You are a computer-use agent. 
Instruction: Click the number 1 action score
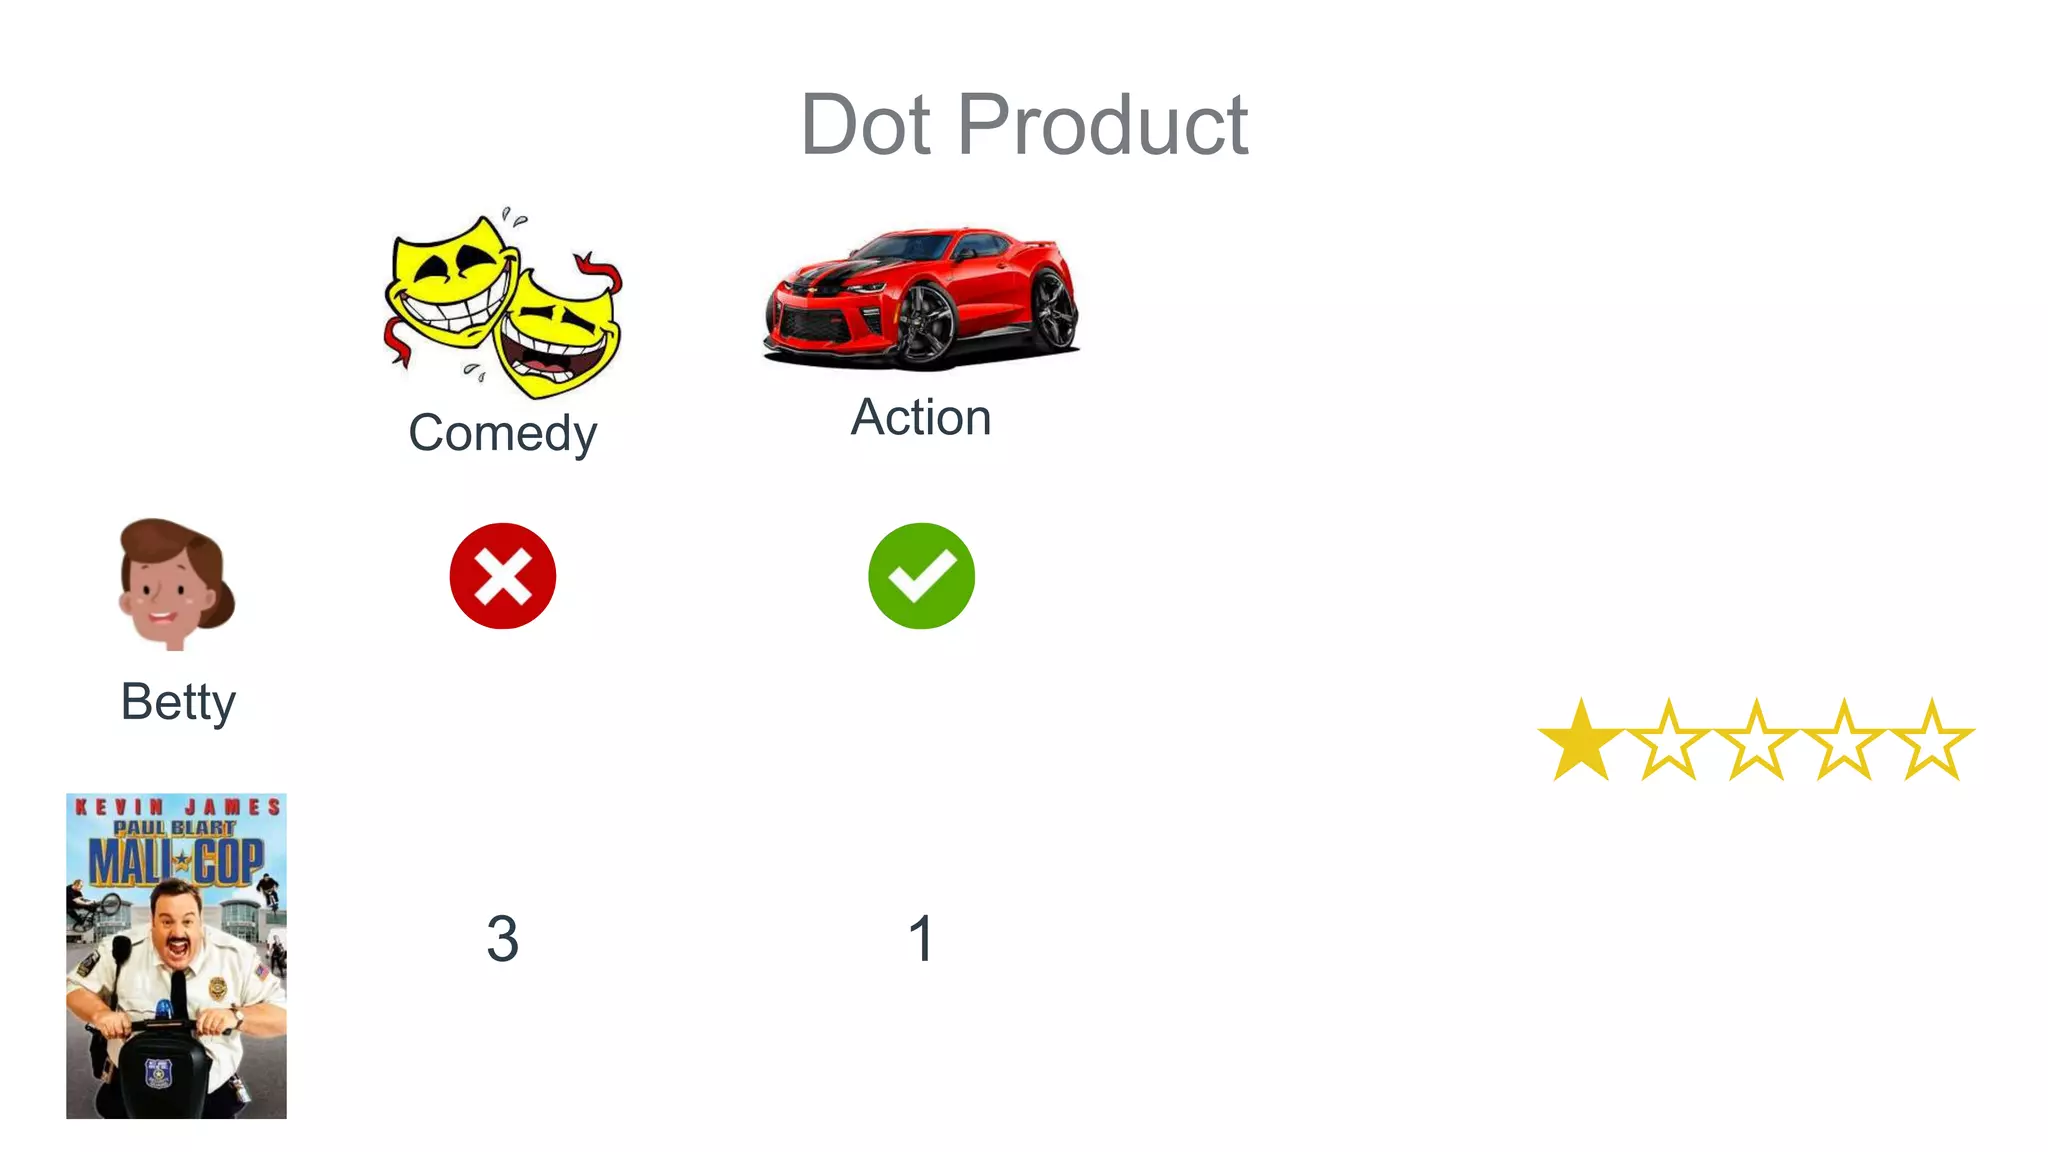[x=921, y=939]
